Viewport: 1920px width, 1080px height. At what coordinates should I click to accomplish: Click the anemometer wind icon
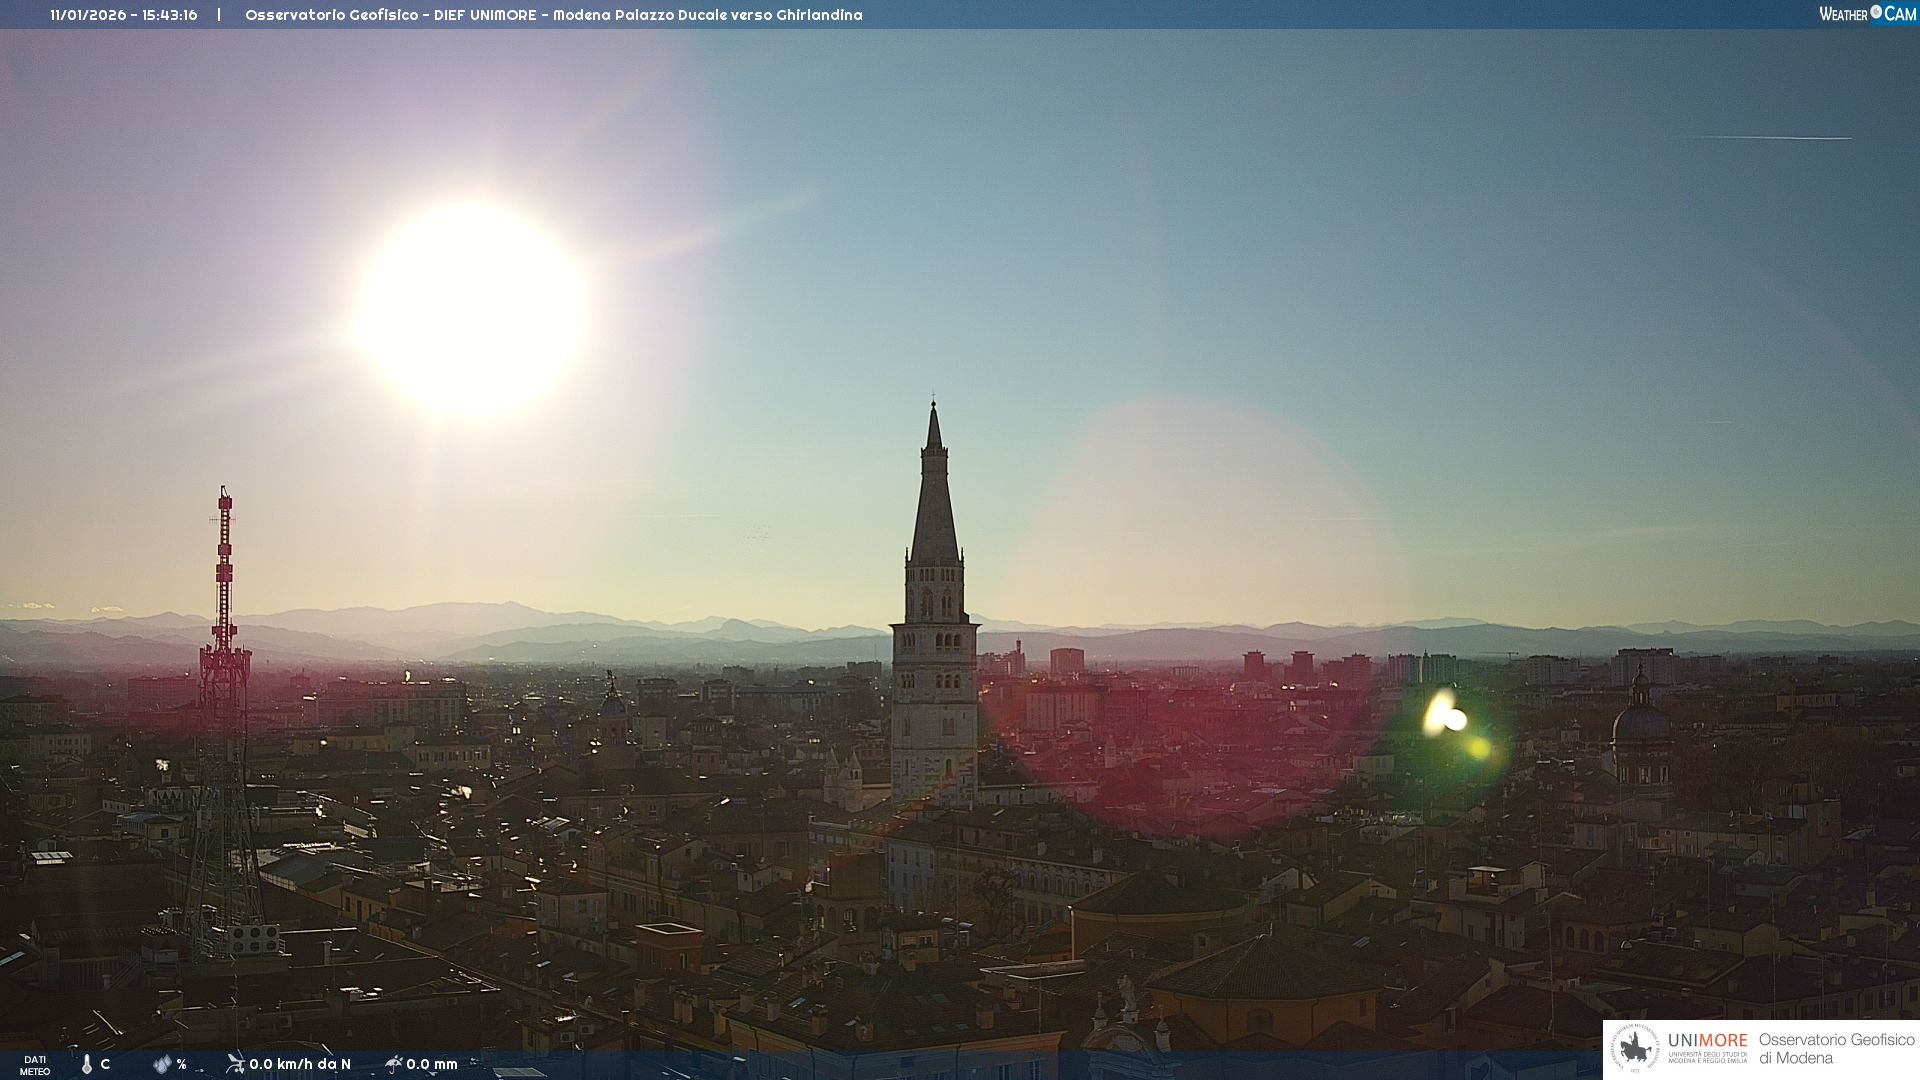(235, 1063)
